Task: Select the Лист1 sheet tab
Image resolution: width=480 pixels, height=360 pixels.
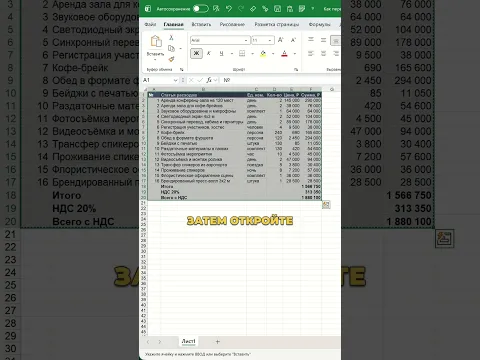Action: pyautogui.click(x=188, y=341)
